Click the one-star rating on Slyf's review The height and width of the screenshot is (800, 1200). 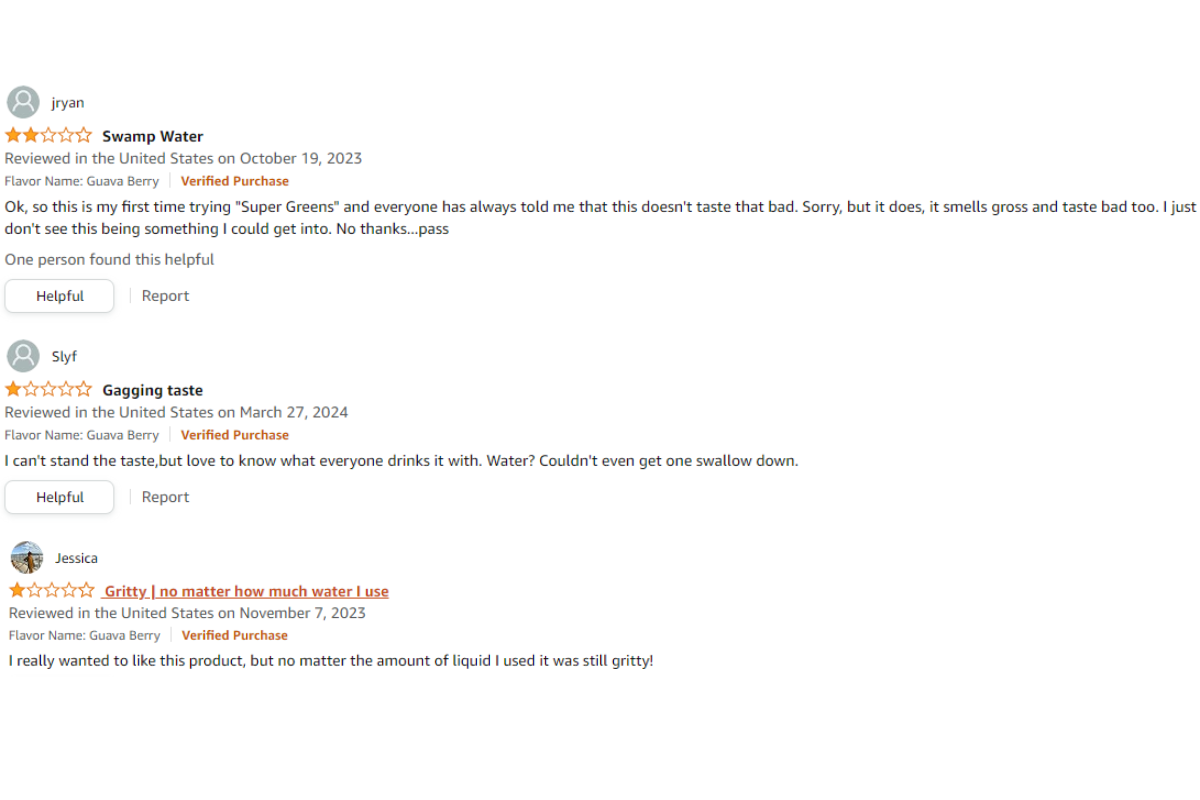click(x=48, y=390)
